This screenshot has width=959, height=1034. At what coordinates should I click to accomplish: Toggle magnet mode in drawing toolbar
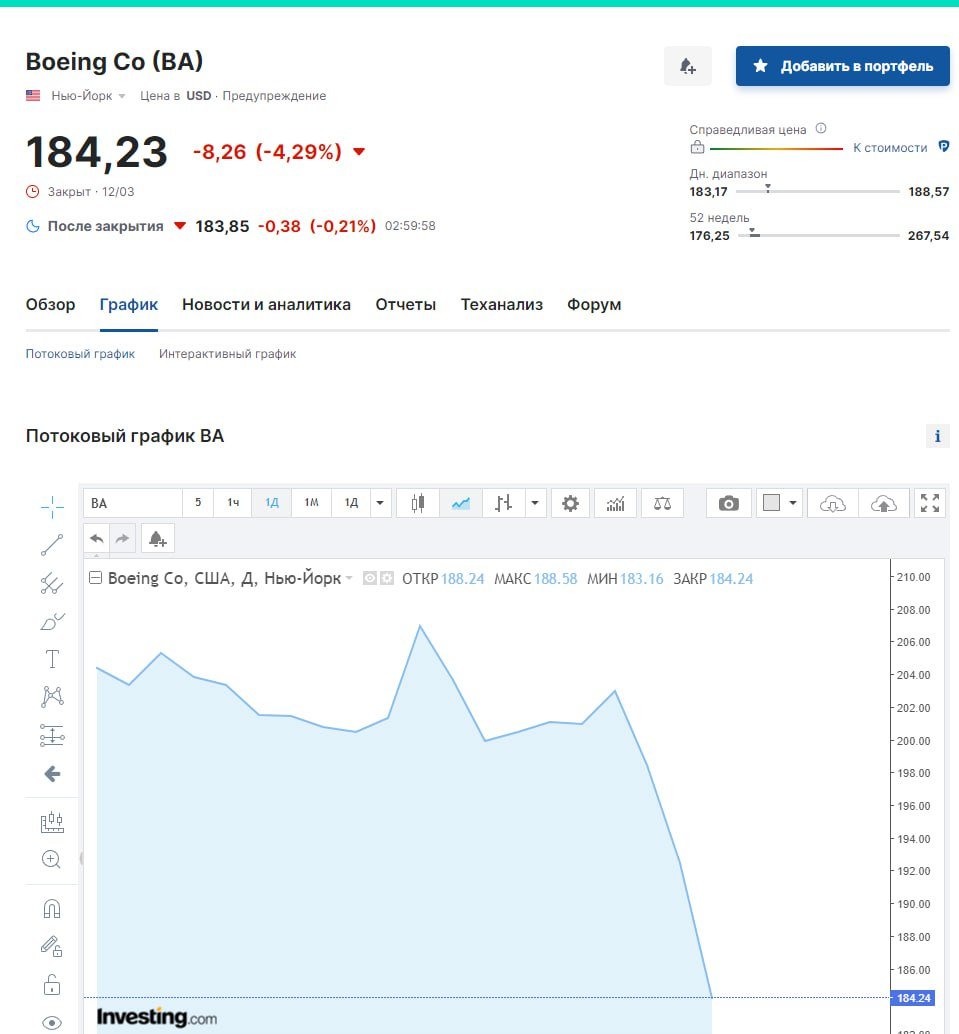pyautogui.click(x=52, y=908)
